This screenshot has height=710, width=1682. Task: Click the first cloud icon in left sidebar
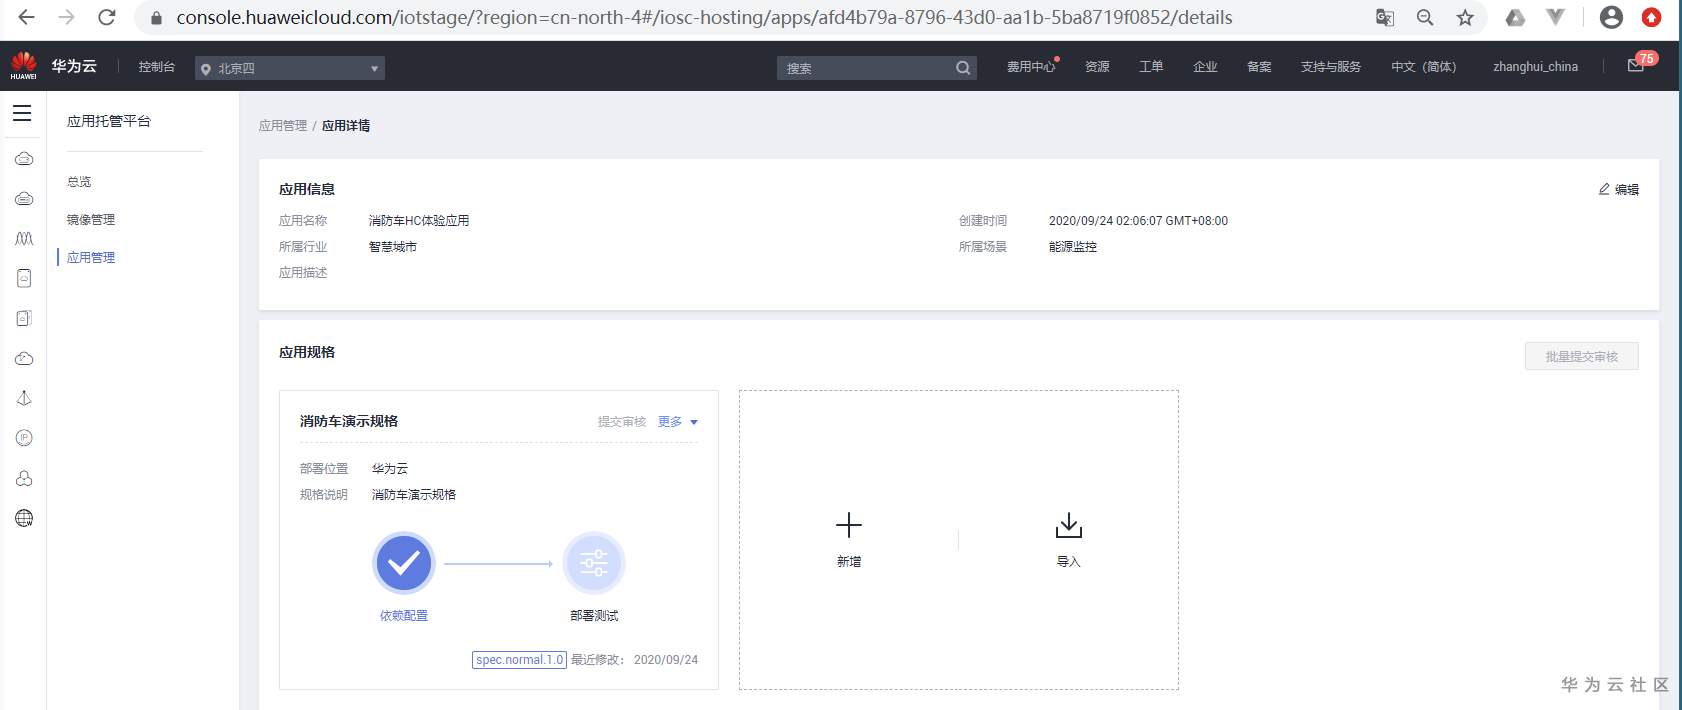(24, 159)
